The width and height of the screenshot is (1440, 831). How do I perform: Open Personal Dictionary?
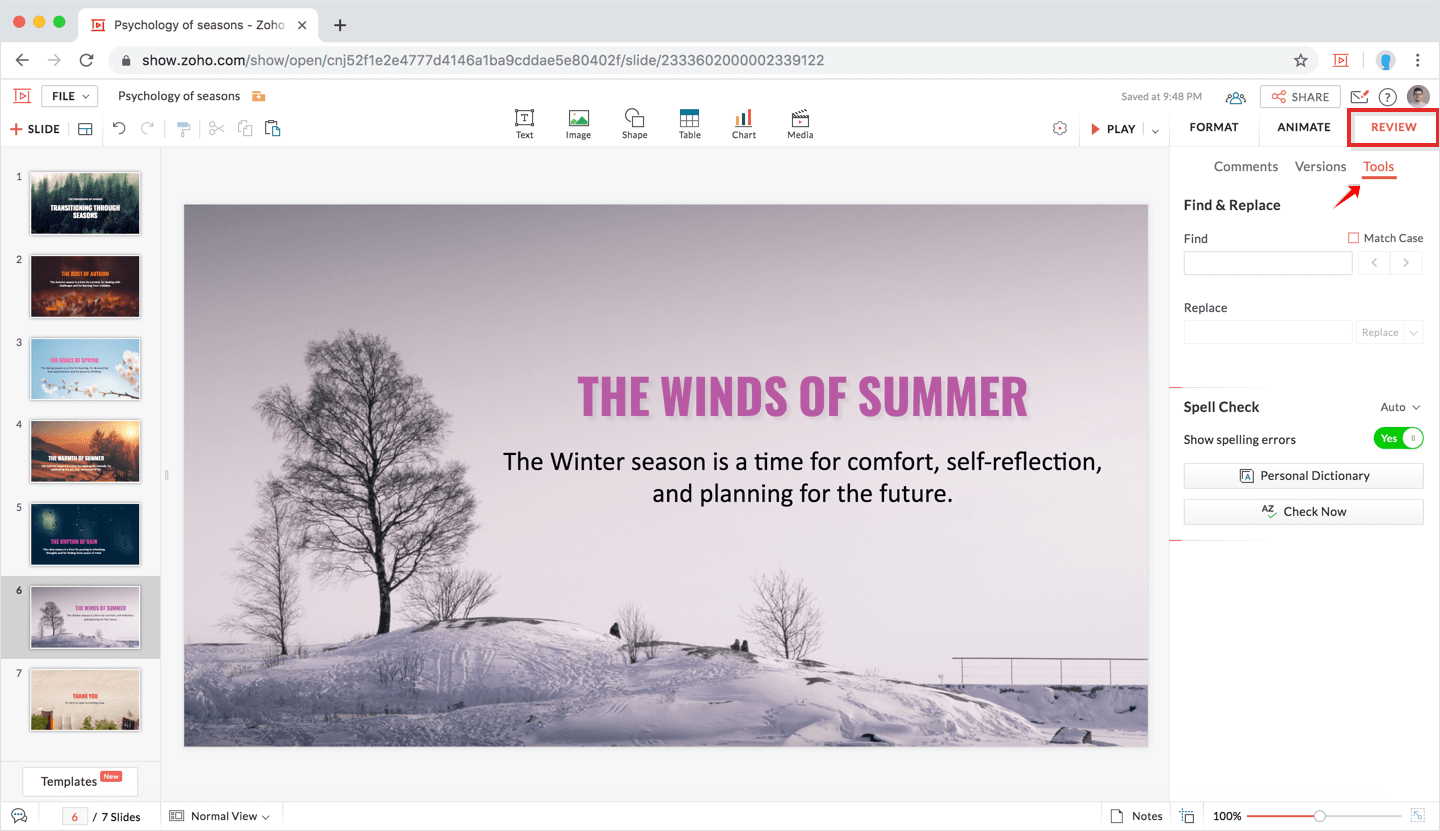(x=1303, y=476)
